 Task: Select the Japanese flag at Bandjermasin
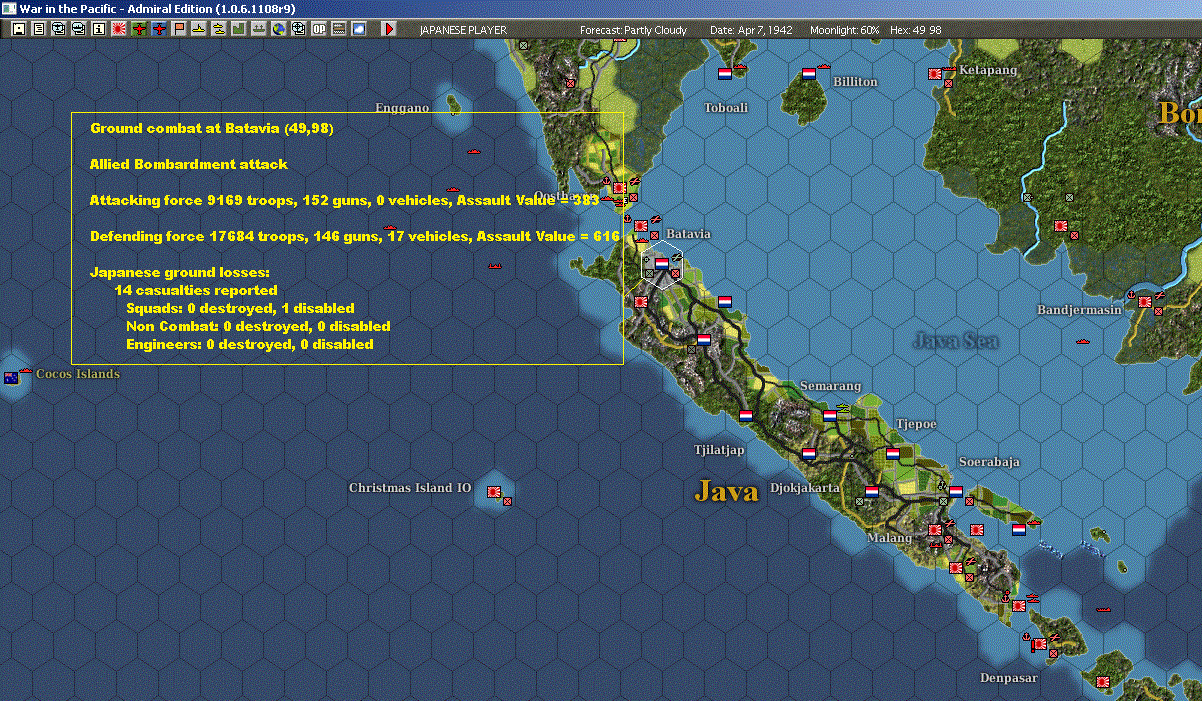tap(1145, 301)
